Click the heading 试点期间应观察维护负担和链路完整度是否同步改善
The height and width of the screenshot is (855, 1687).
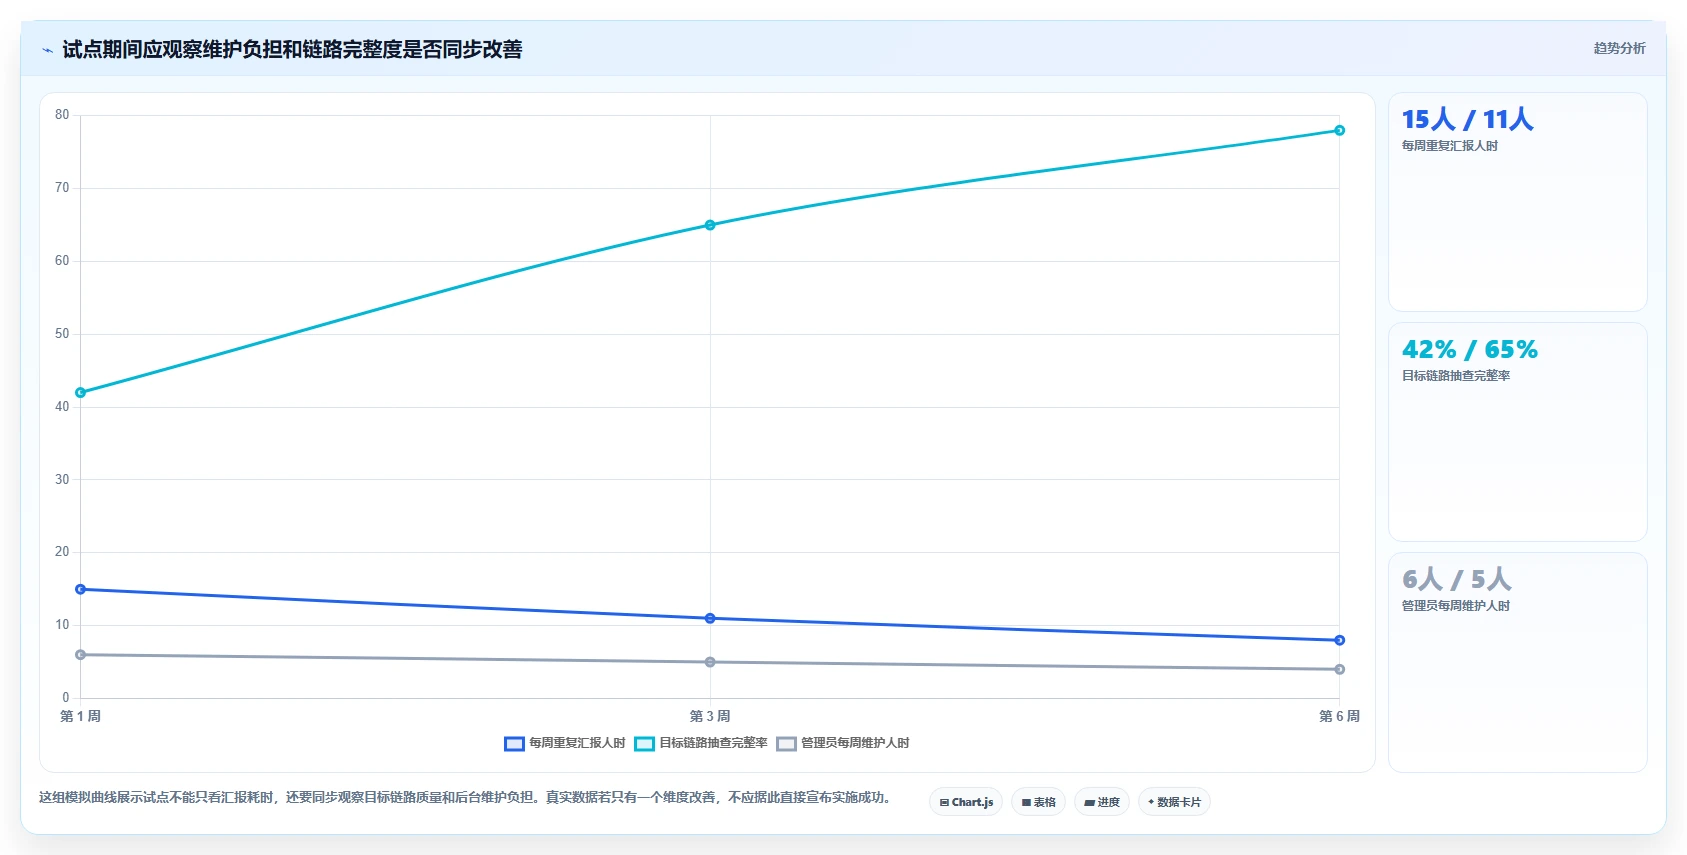click(292, 50)
